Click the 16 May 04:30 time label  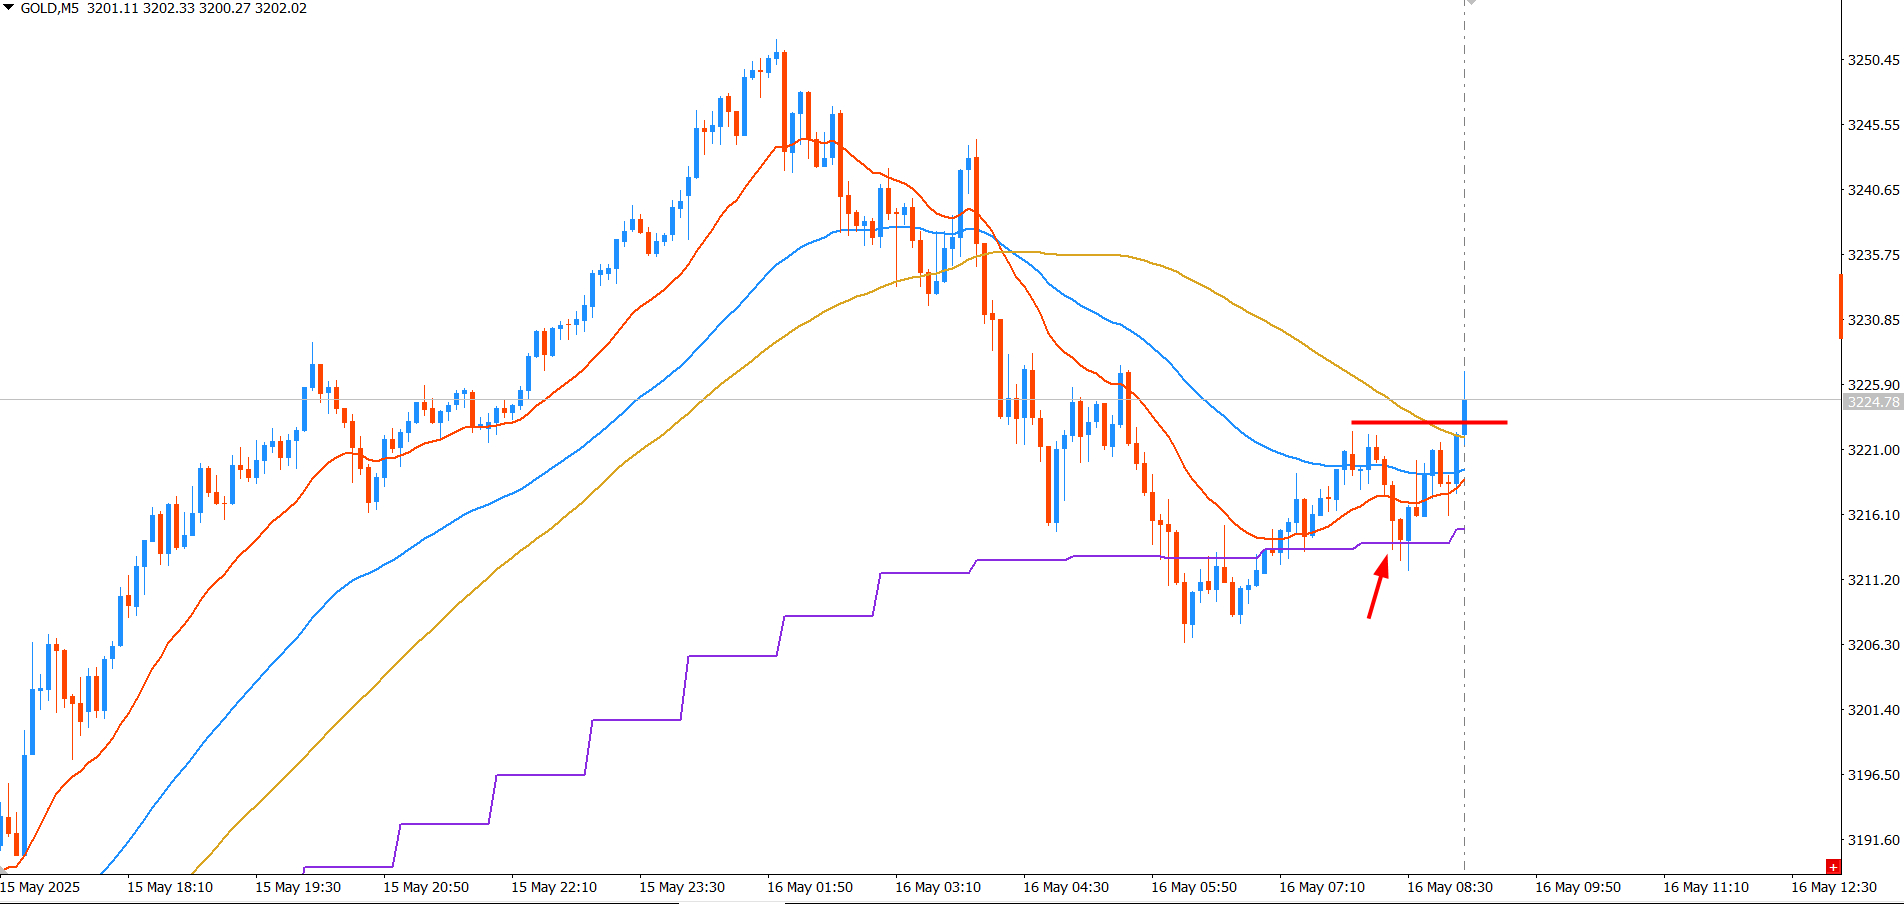point(1066,887)
